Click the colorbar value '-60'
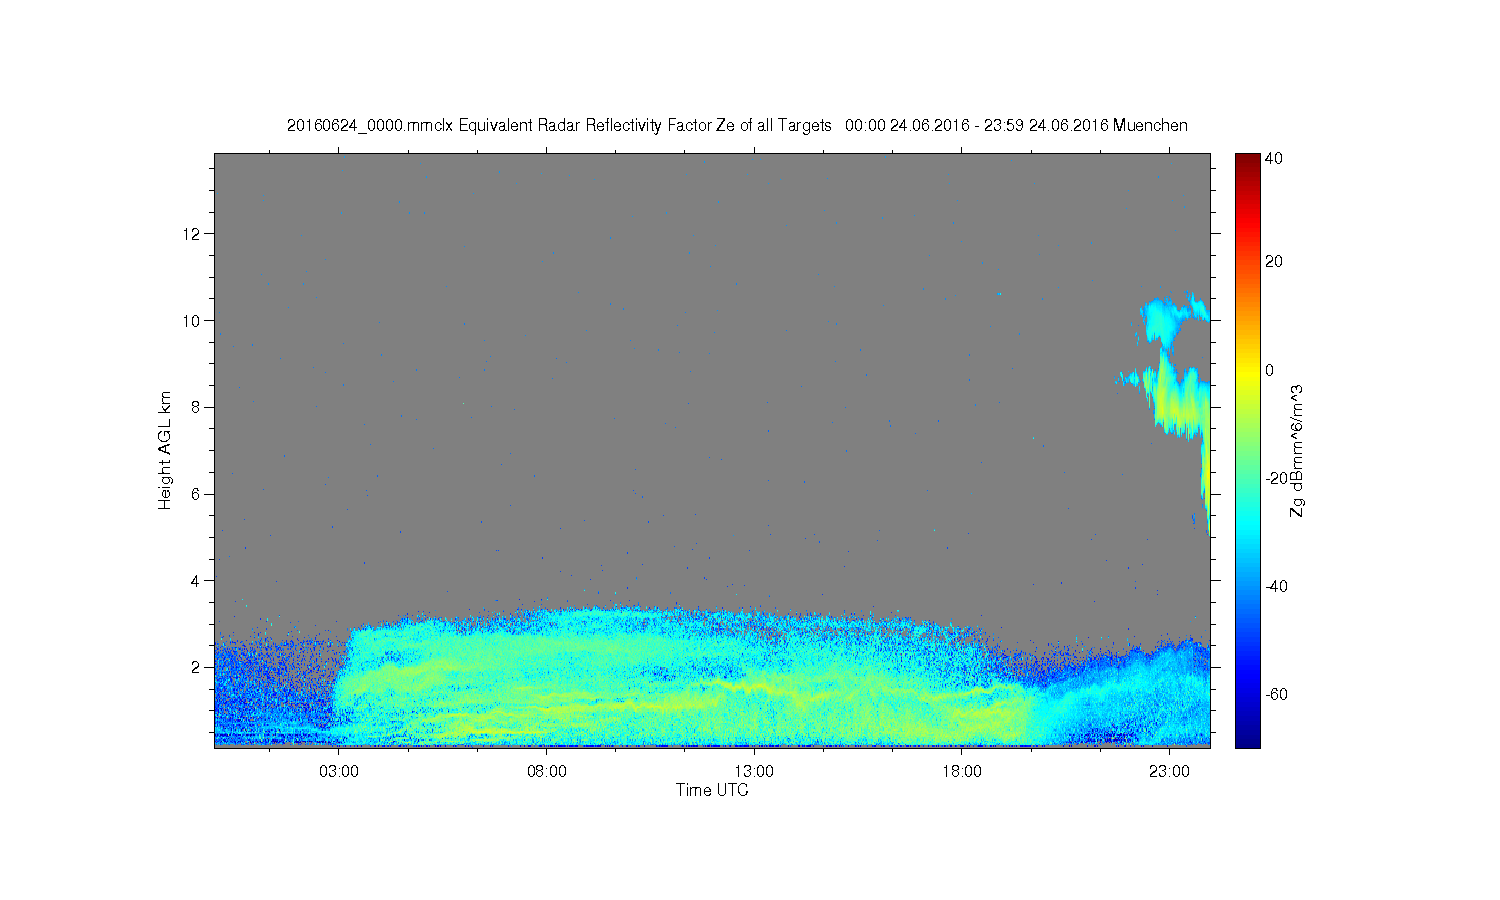Screen dimensions: 1500x900 pos(1276,694)
